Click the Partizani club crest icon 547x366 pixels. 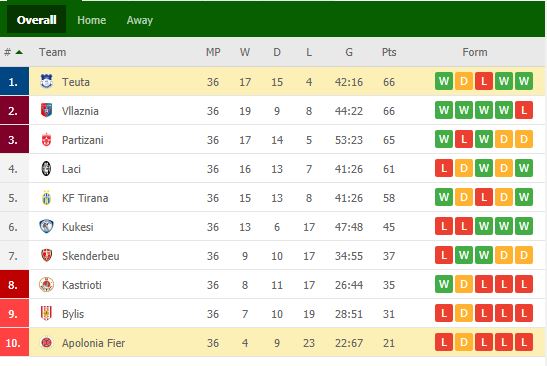coord(46,140)
